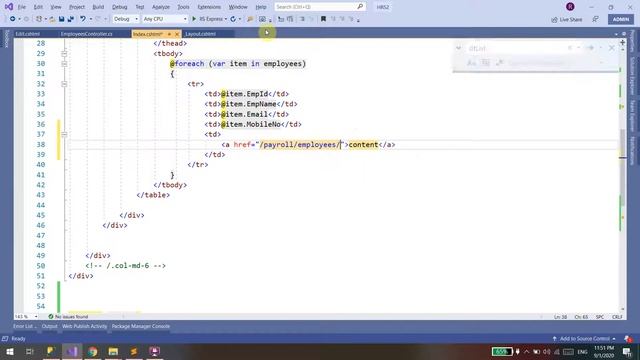Open the Debug menu
Image resolution: width=640 pixels, height=360 pixels.
coord(119,7)
